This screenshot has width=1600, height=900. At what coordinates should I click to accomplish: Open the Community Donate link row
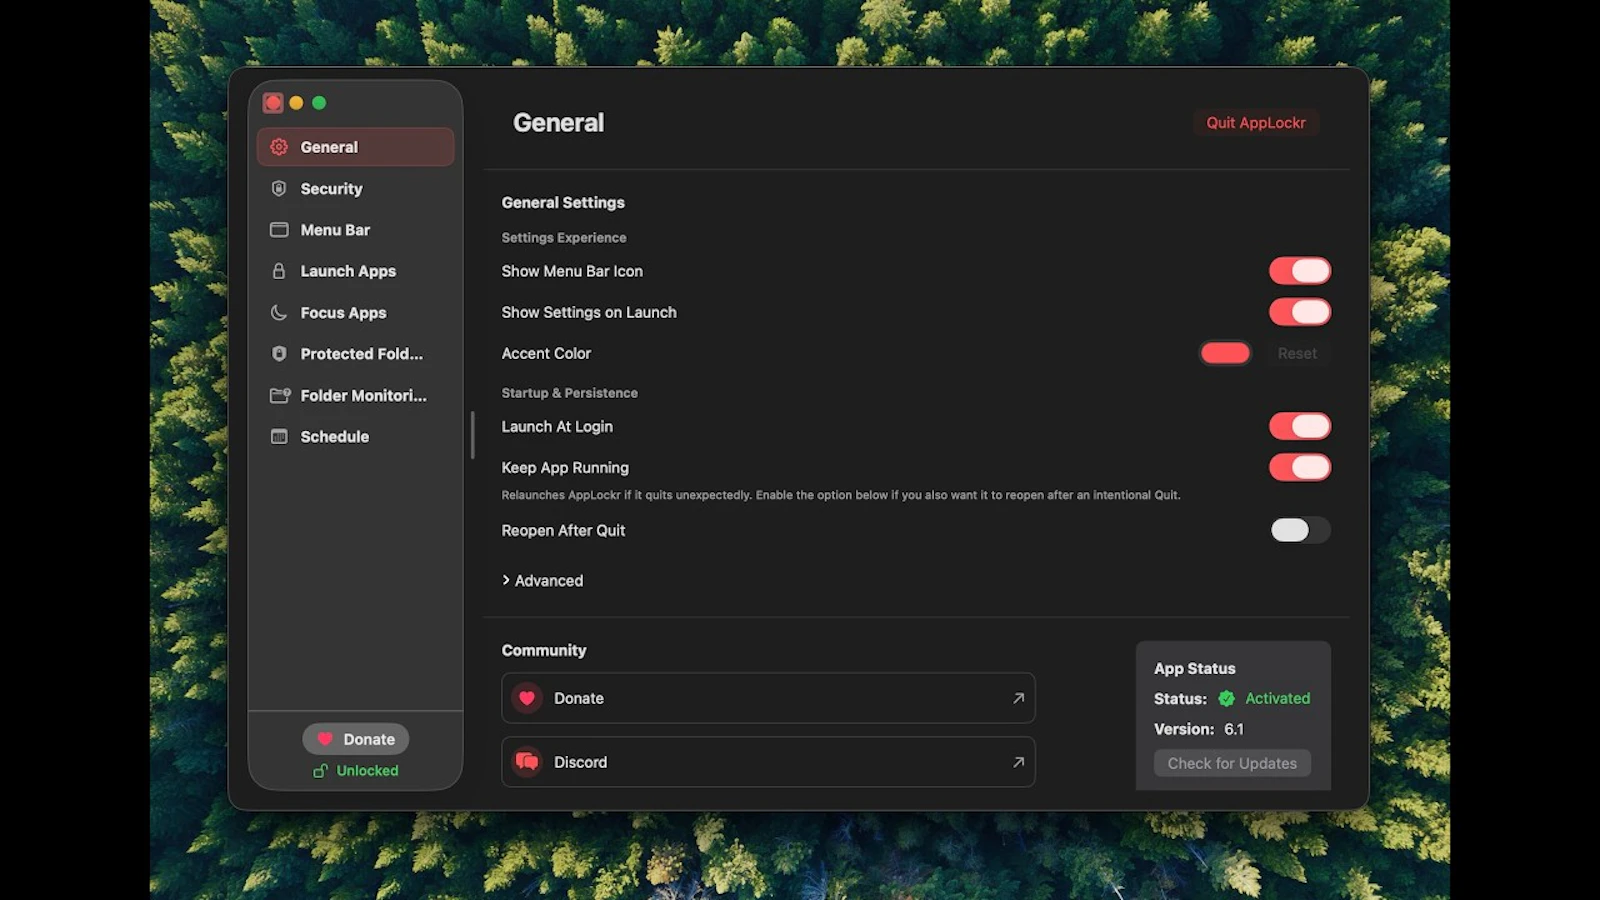[x=768, y=698]
